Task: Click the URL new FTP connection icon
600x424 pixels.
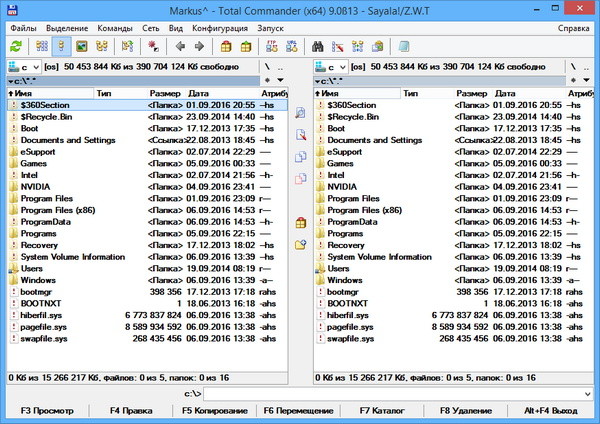Action: pyautogui.click(x=292, y=47)
